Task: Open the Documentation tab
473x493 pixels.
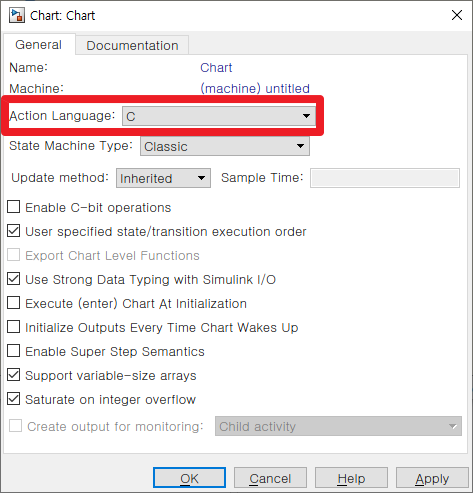Action: tap(132, 45)
